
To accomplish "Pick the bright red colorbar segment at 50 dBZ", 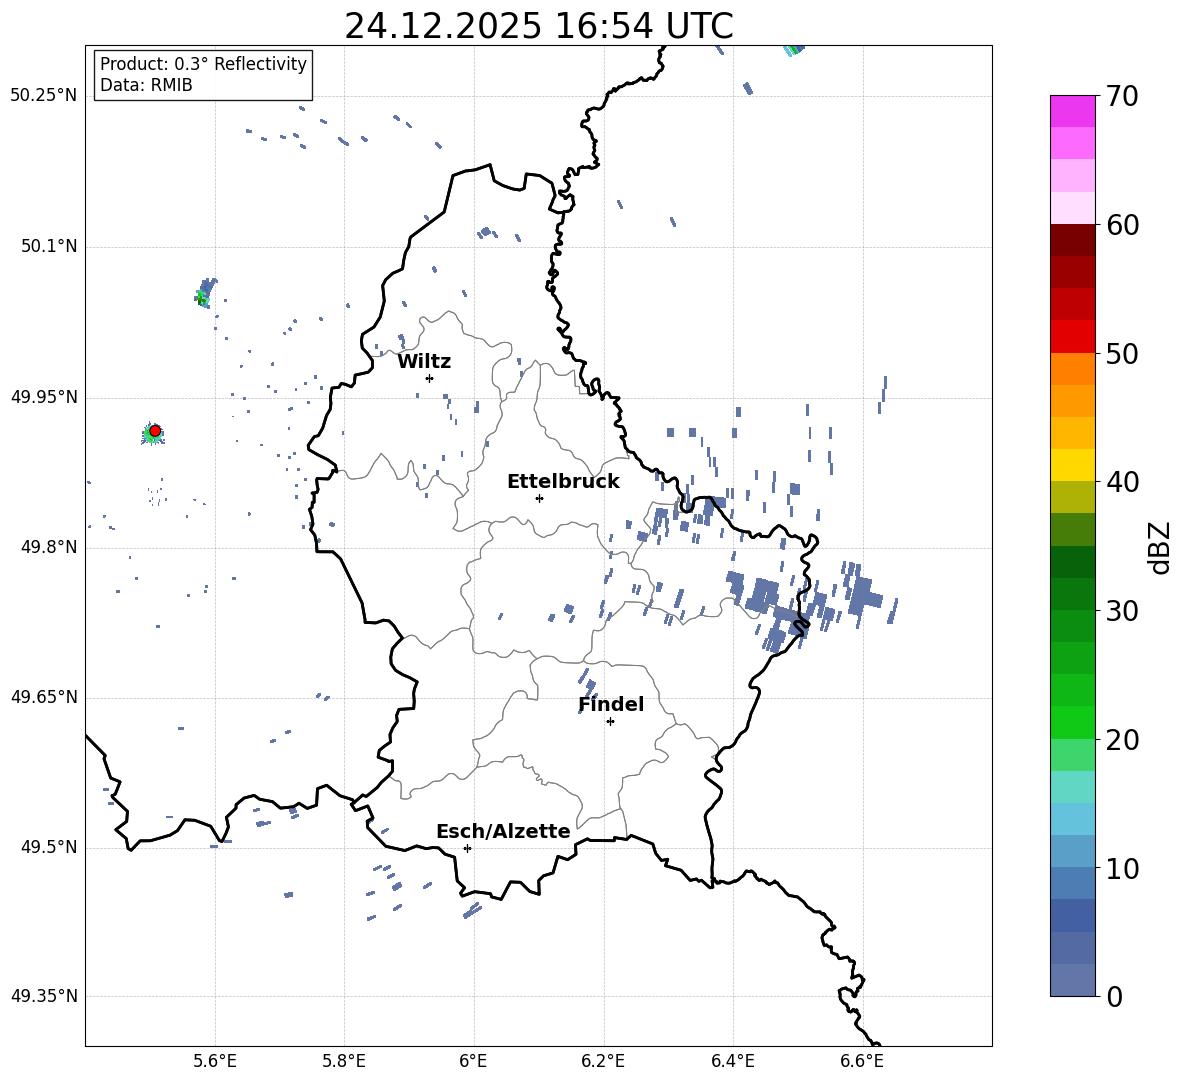I will click(1073, 337).
